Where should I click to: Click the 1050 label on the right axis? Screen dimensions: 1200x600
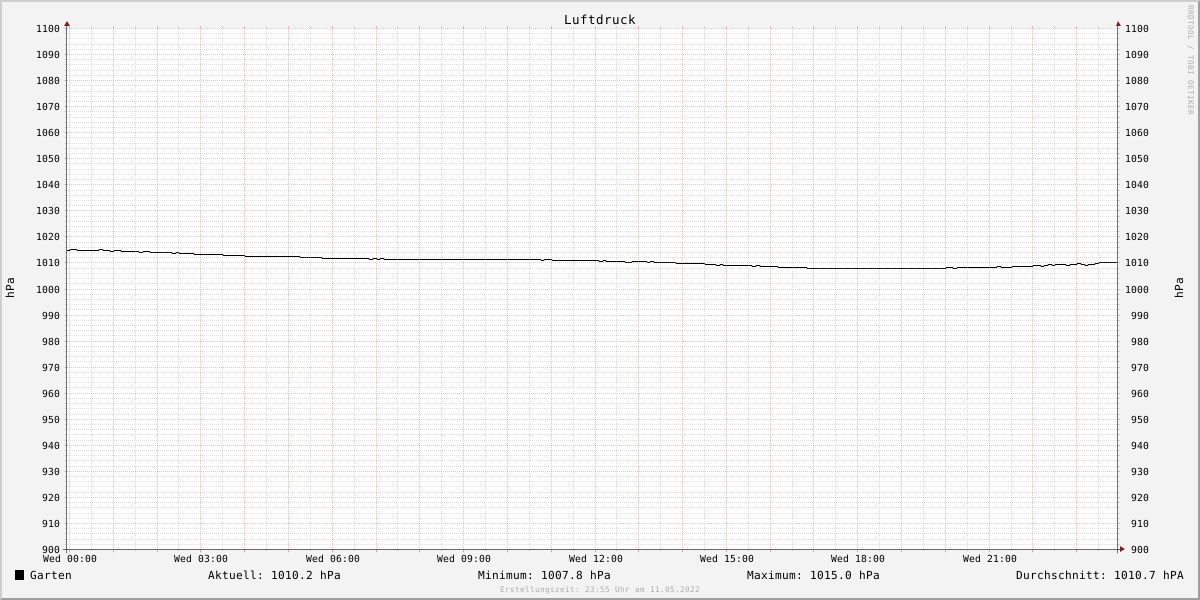coord(1137,159)
